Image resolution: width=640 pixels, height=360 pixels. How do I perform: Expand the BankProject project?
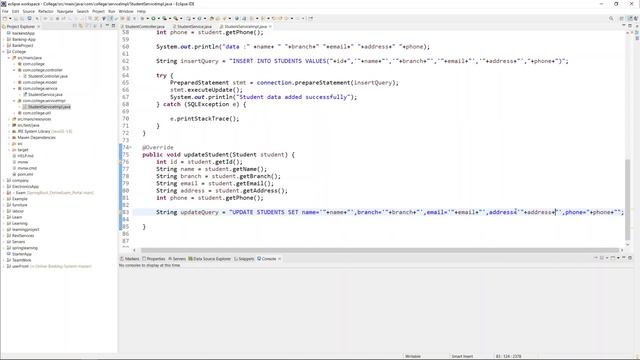4,46
